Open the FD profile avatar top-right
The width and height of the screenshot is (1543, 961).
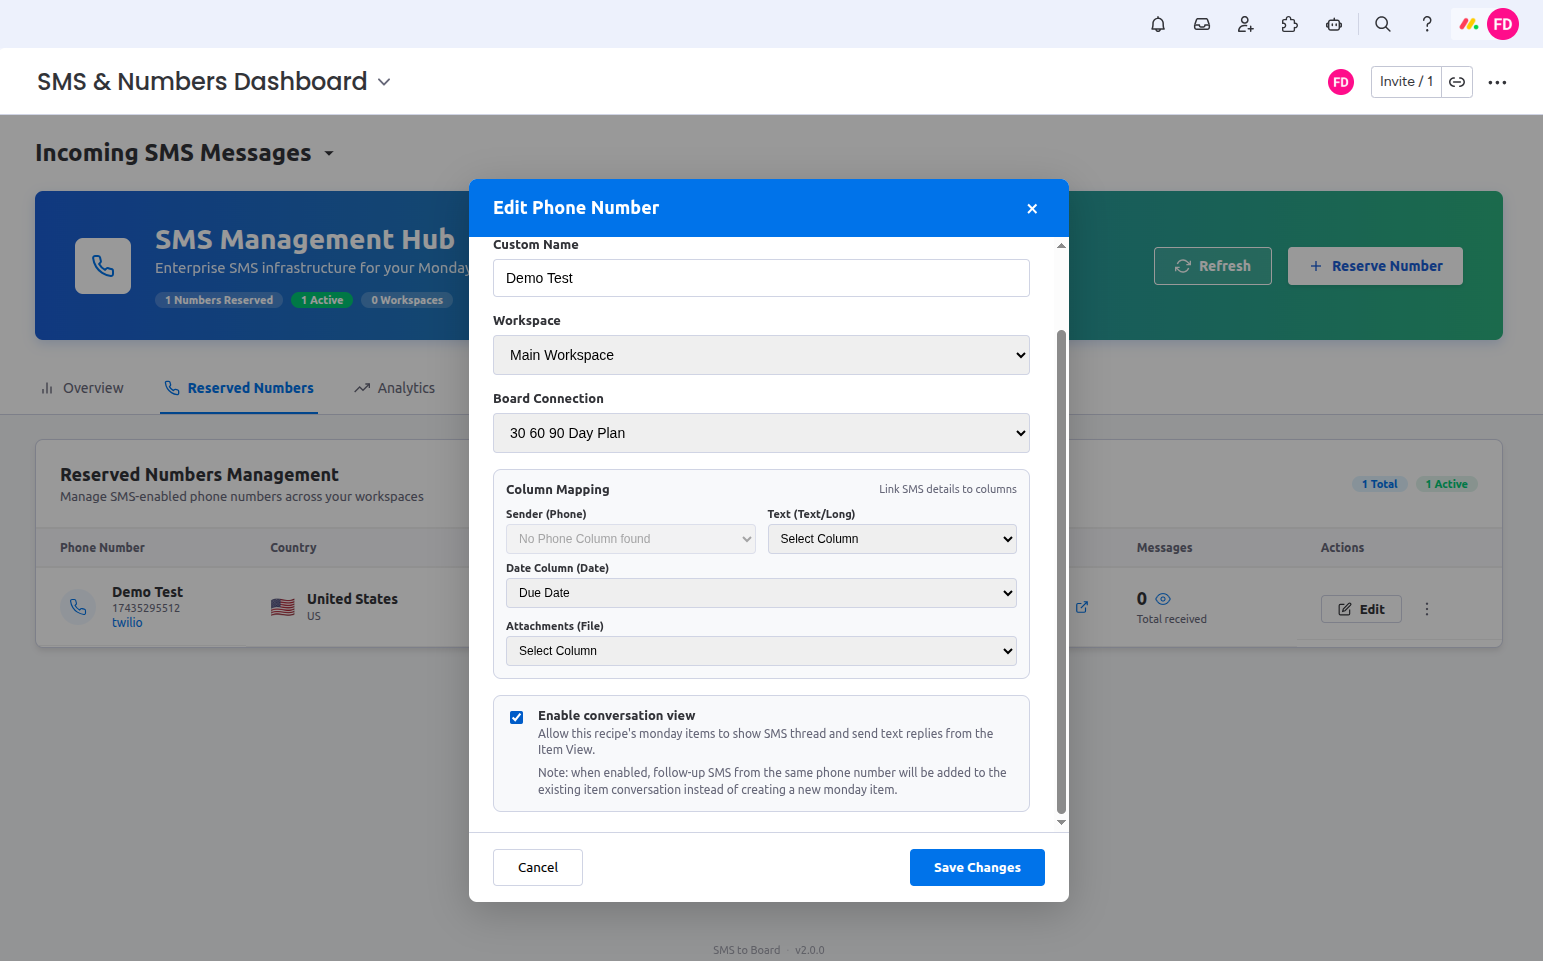(x=1503, y=24)
